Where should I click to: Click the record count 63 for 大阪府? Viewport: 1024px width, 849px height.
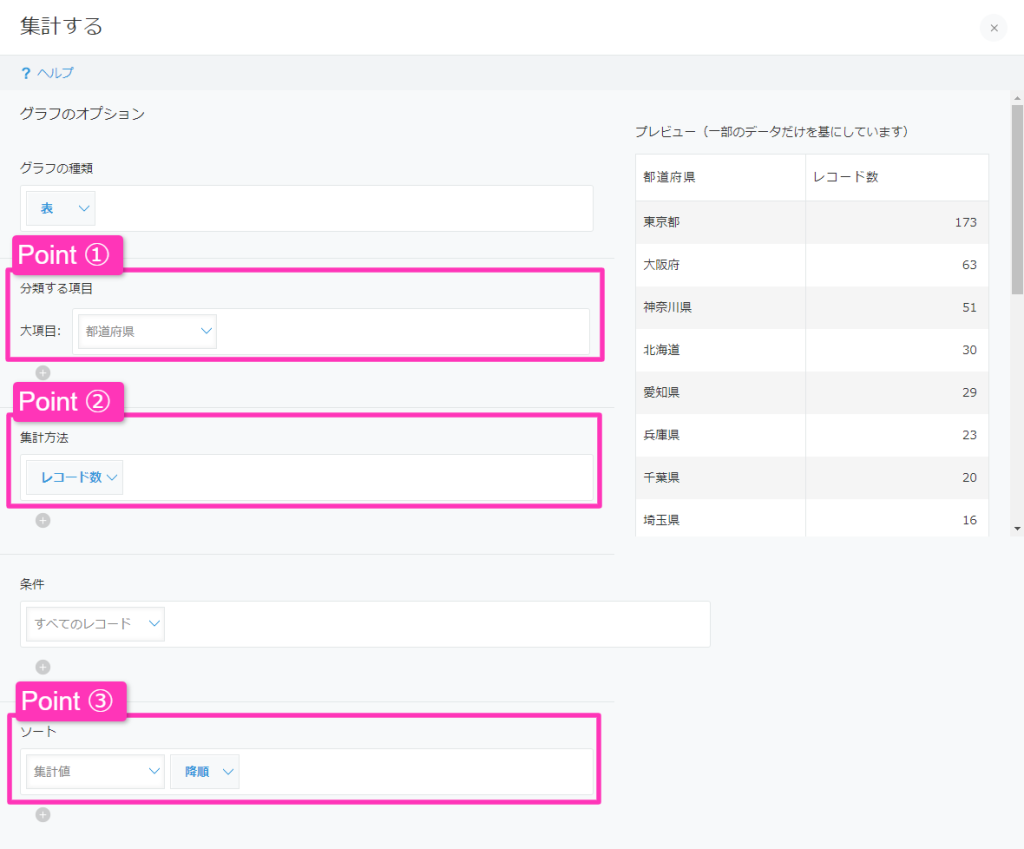[969, 265]
